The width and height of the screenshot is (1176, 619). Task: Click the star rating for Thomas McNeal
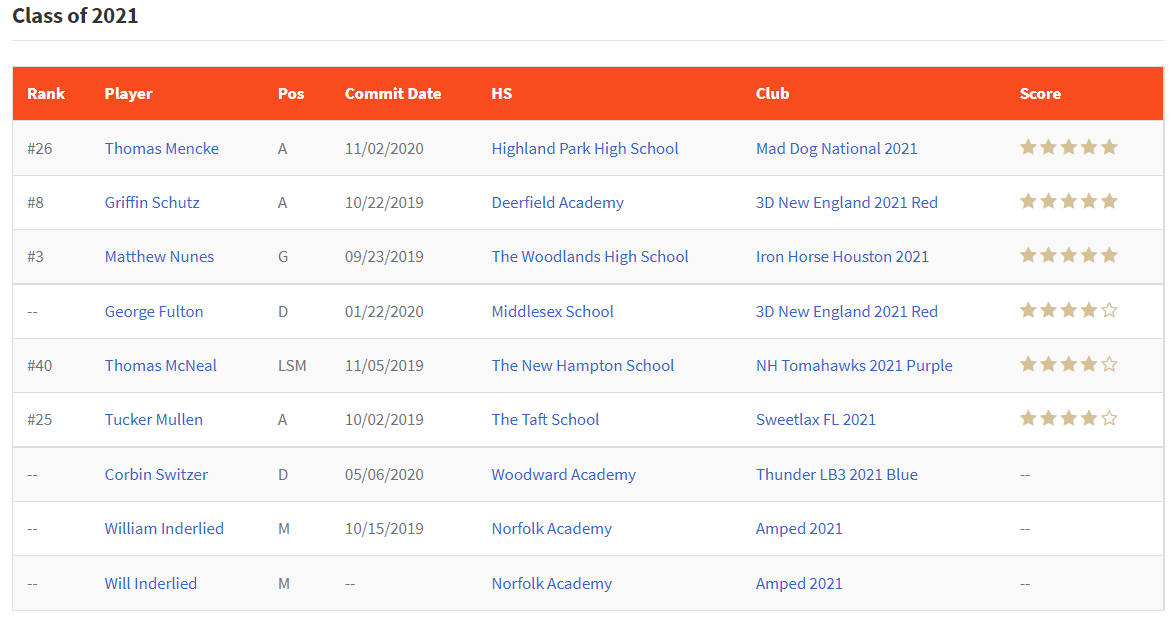(x=1068, y=365)
